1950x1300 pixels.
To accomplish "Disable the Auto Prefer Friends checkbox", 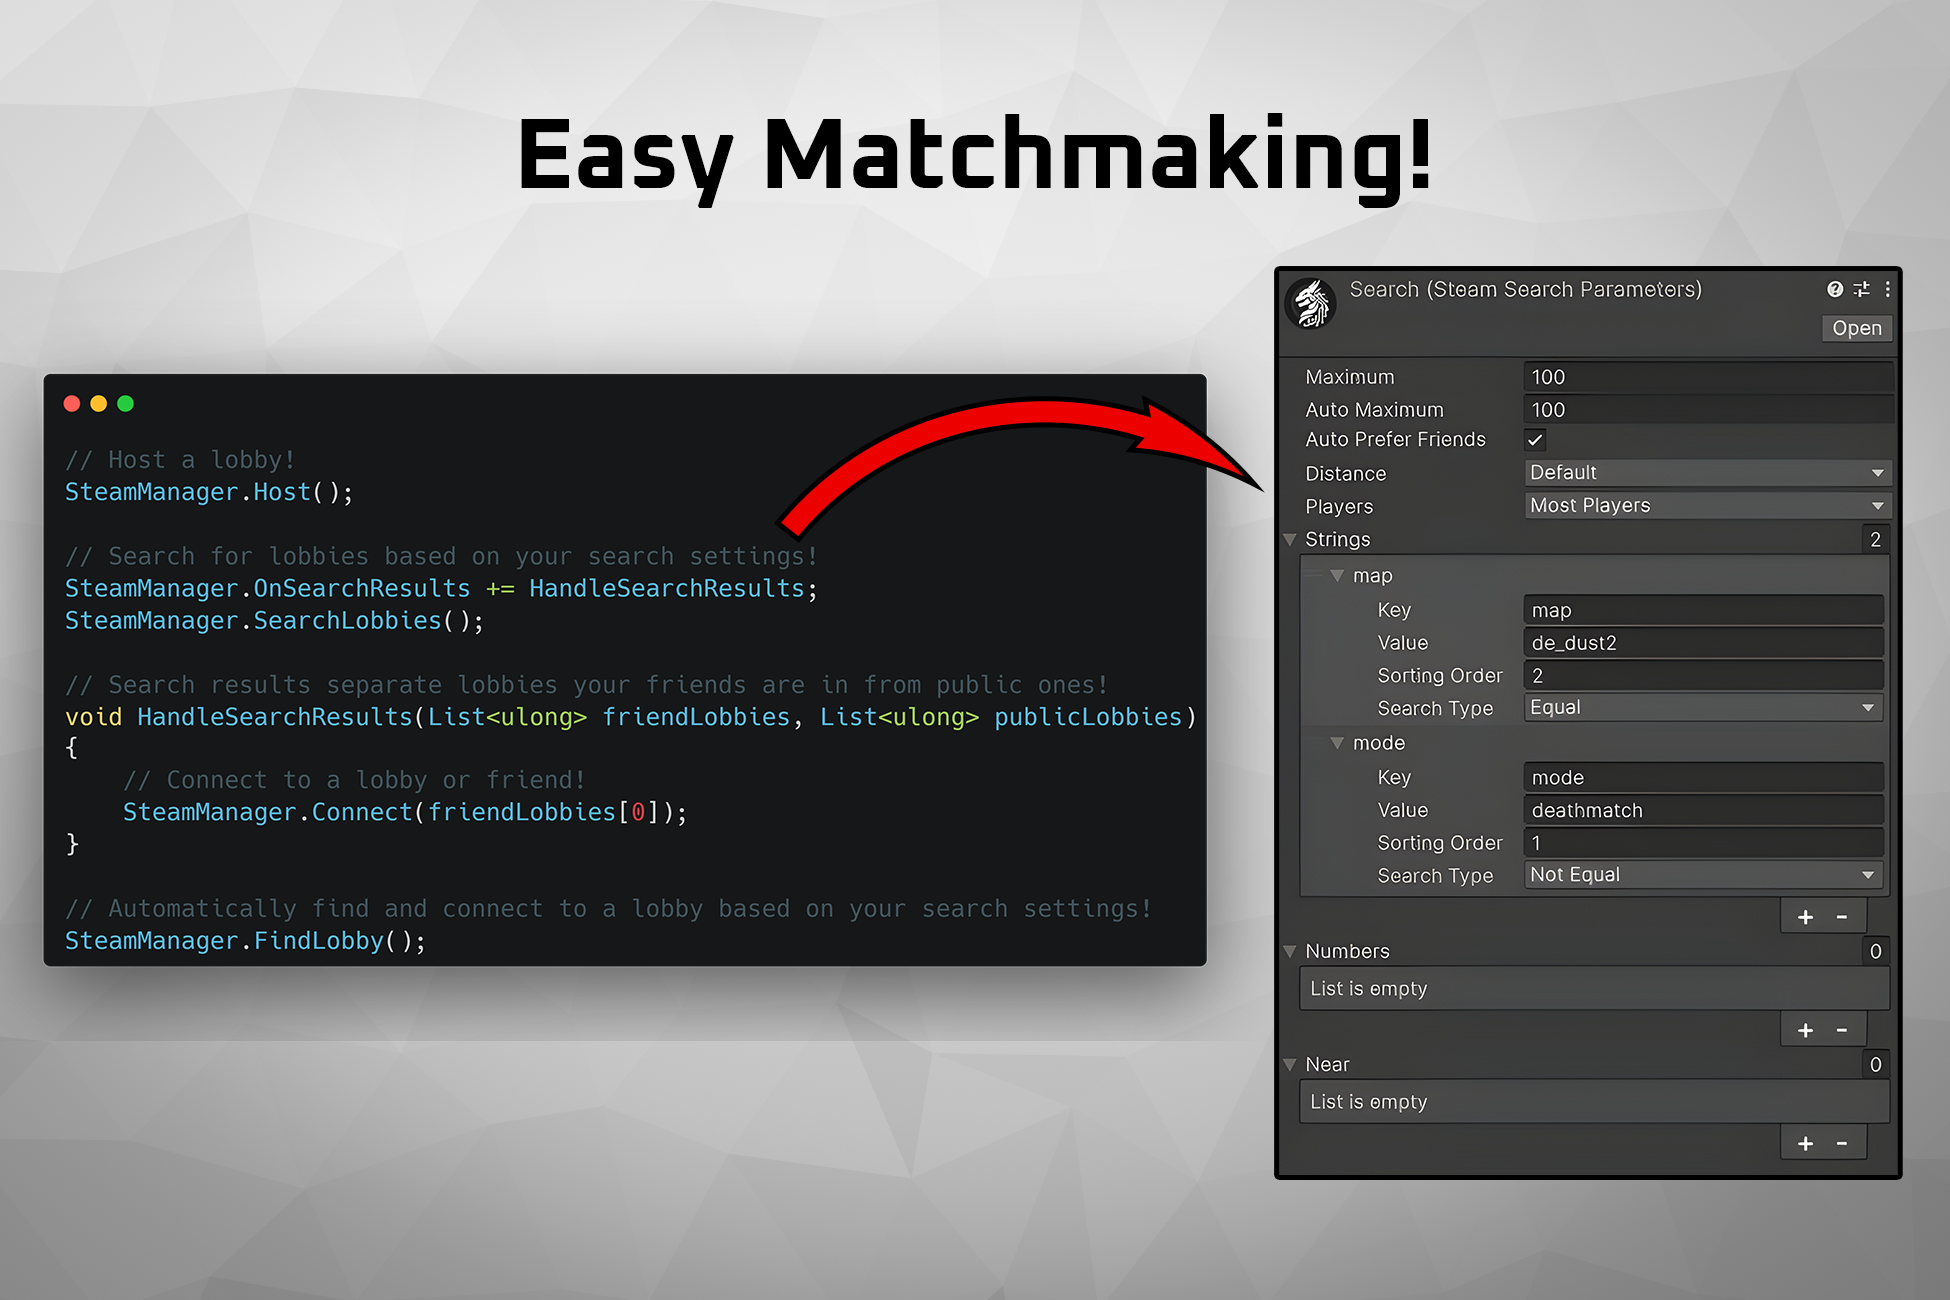I will point(1535,439).
